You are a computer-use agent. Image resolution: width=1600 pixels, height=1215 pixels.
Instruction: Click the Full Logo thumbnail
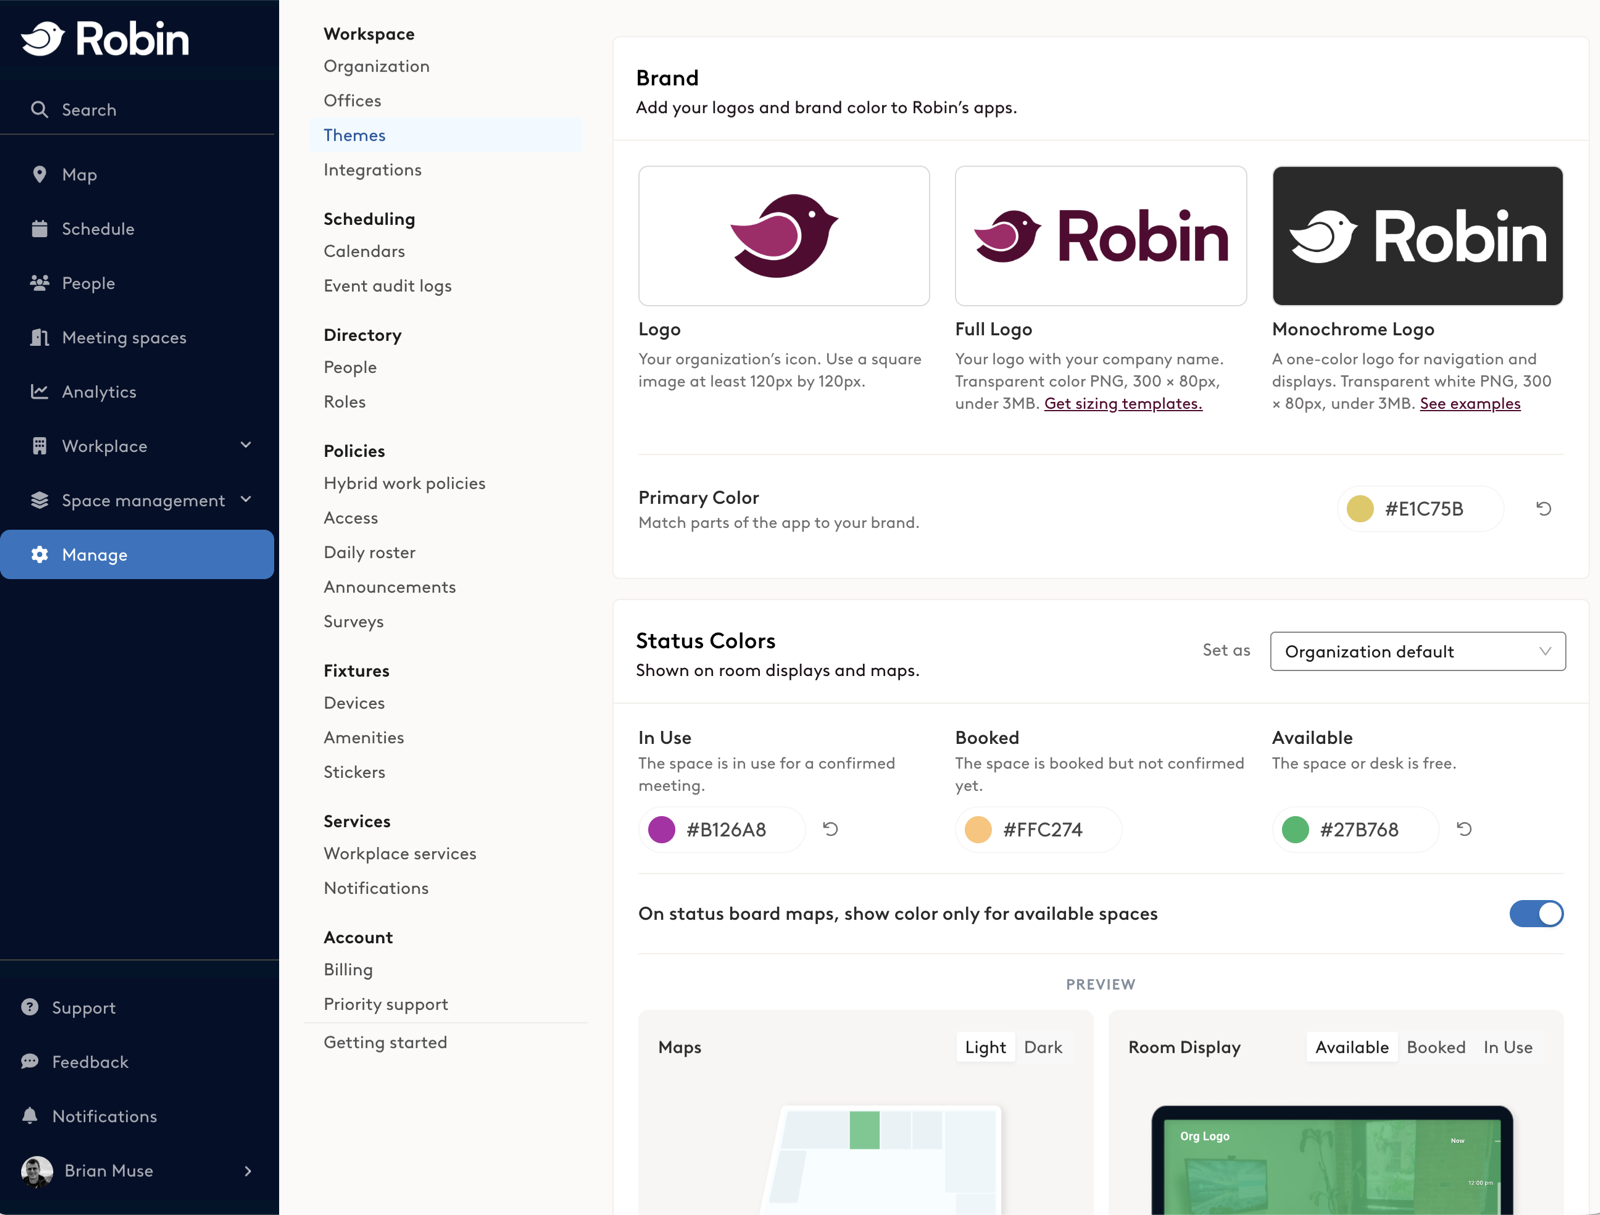1100,236
